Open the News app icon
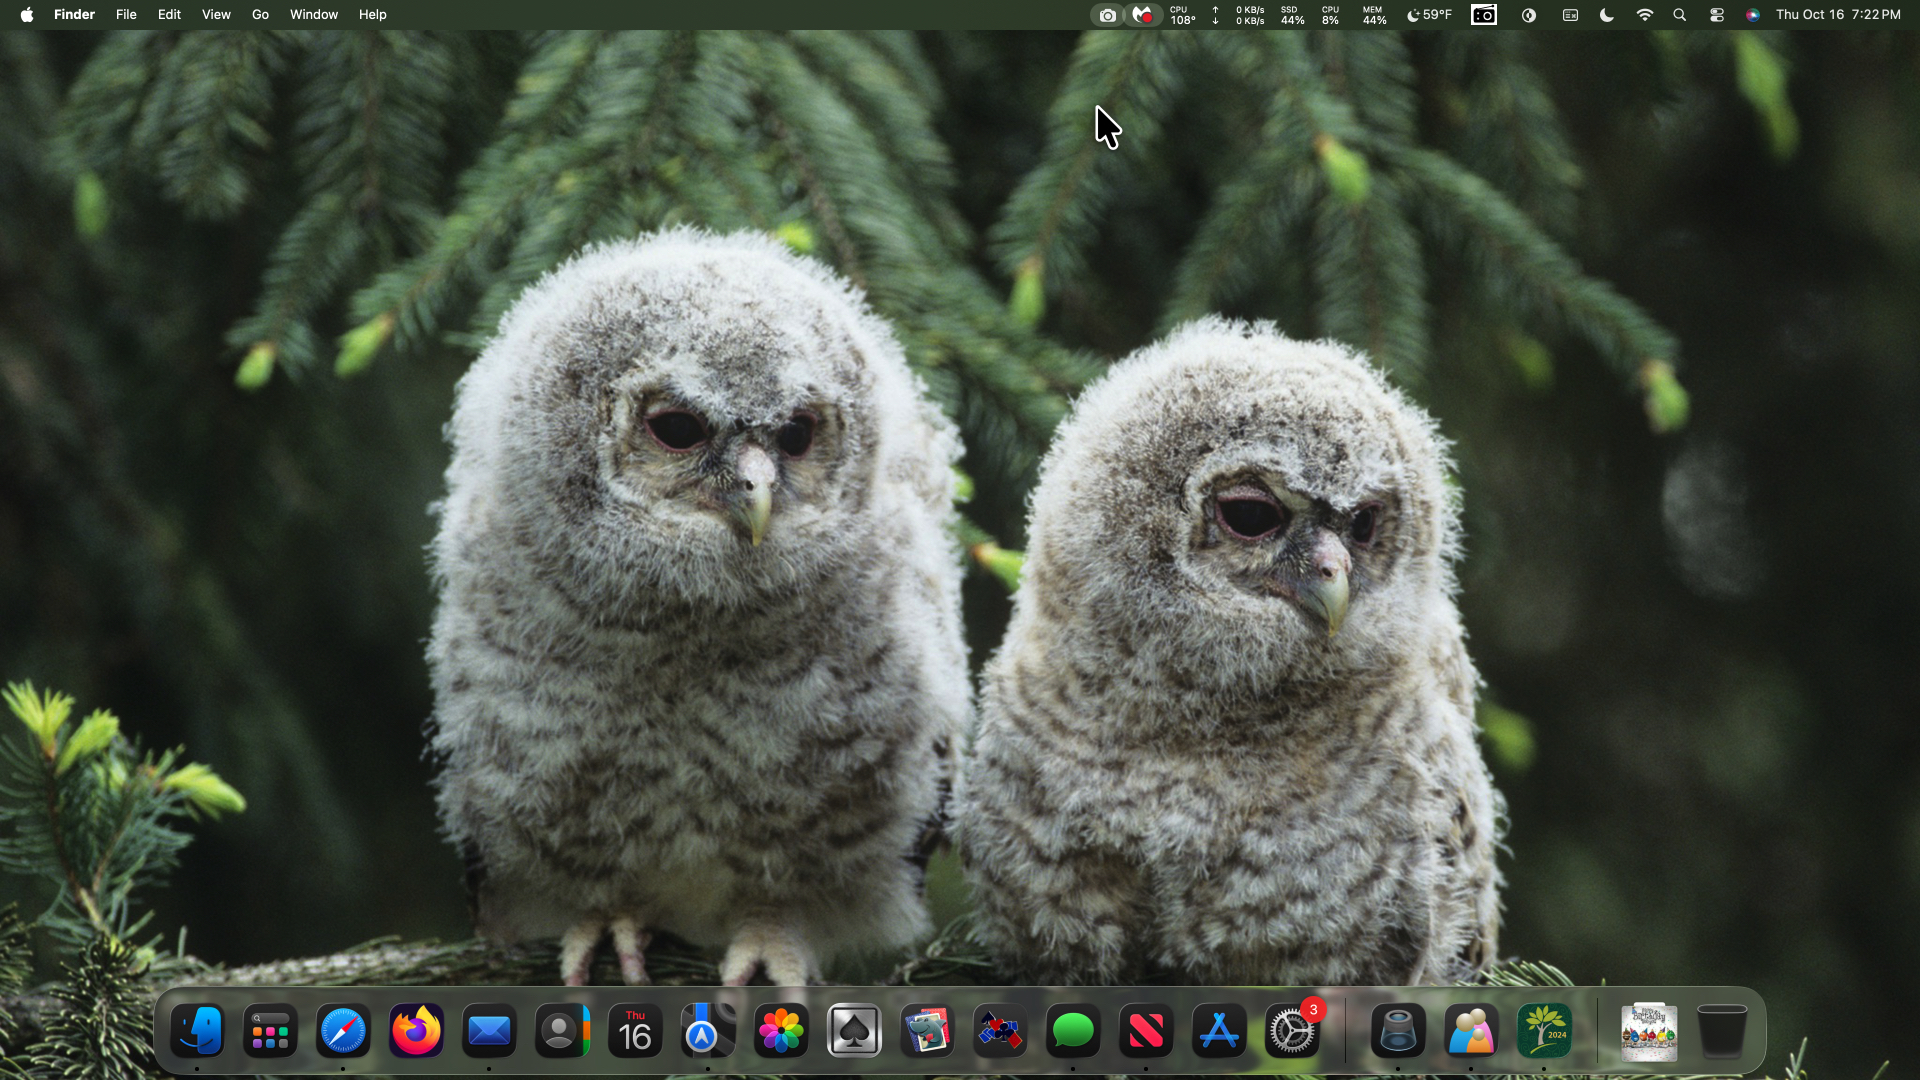 [1146, 1031]
